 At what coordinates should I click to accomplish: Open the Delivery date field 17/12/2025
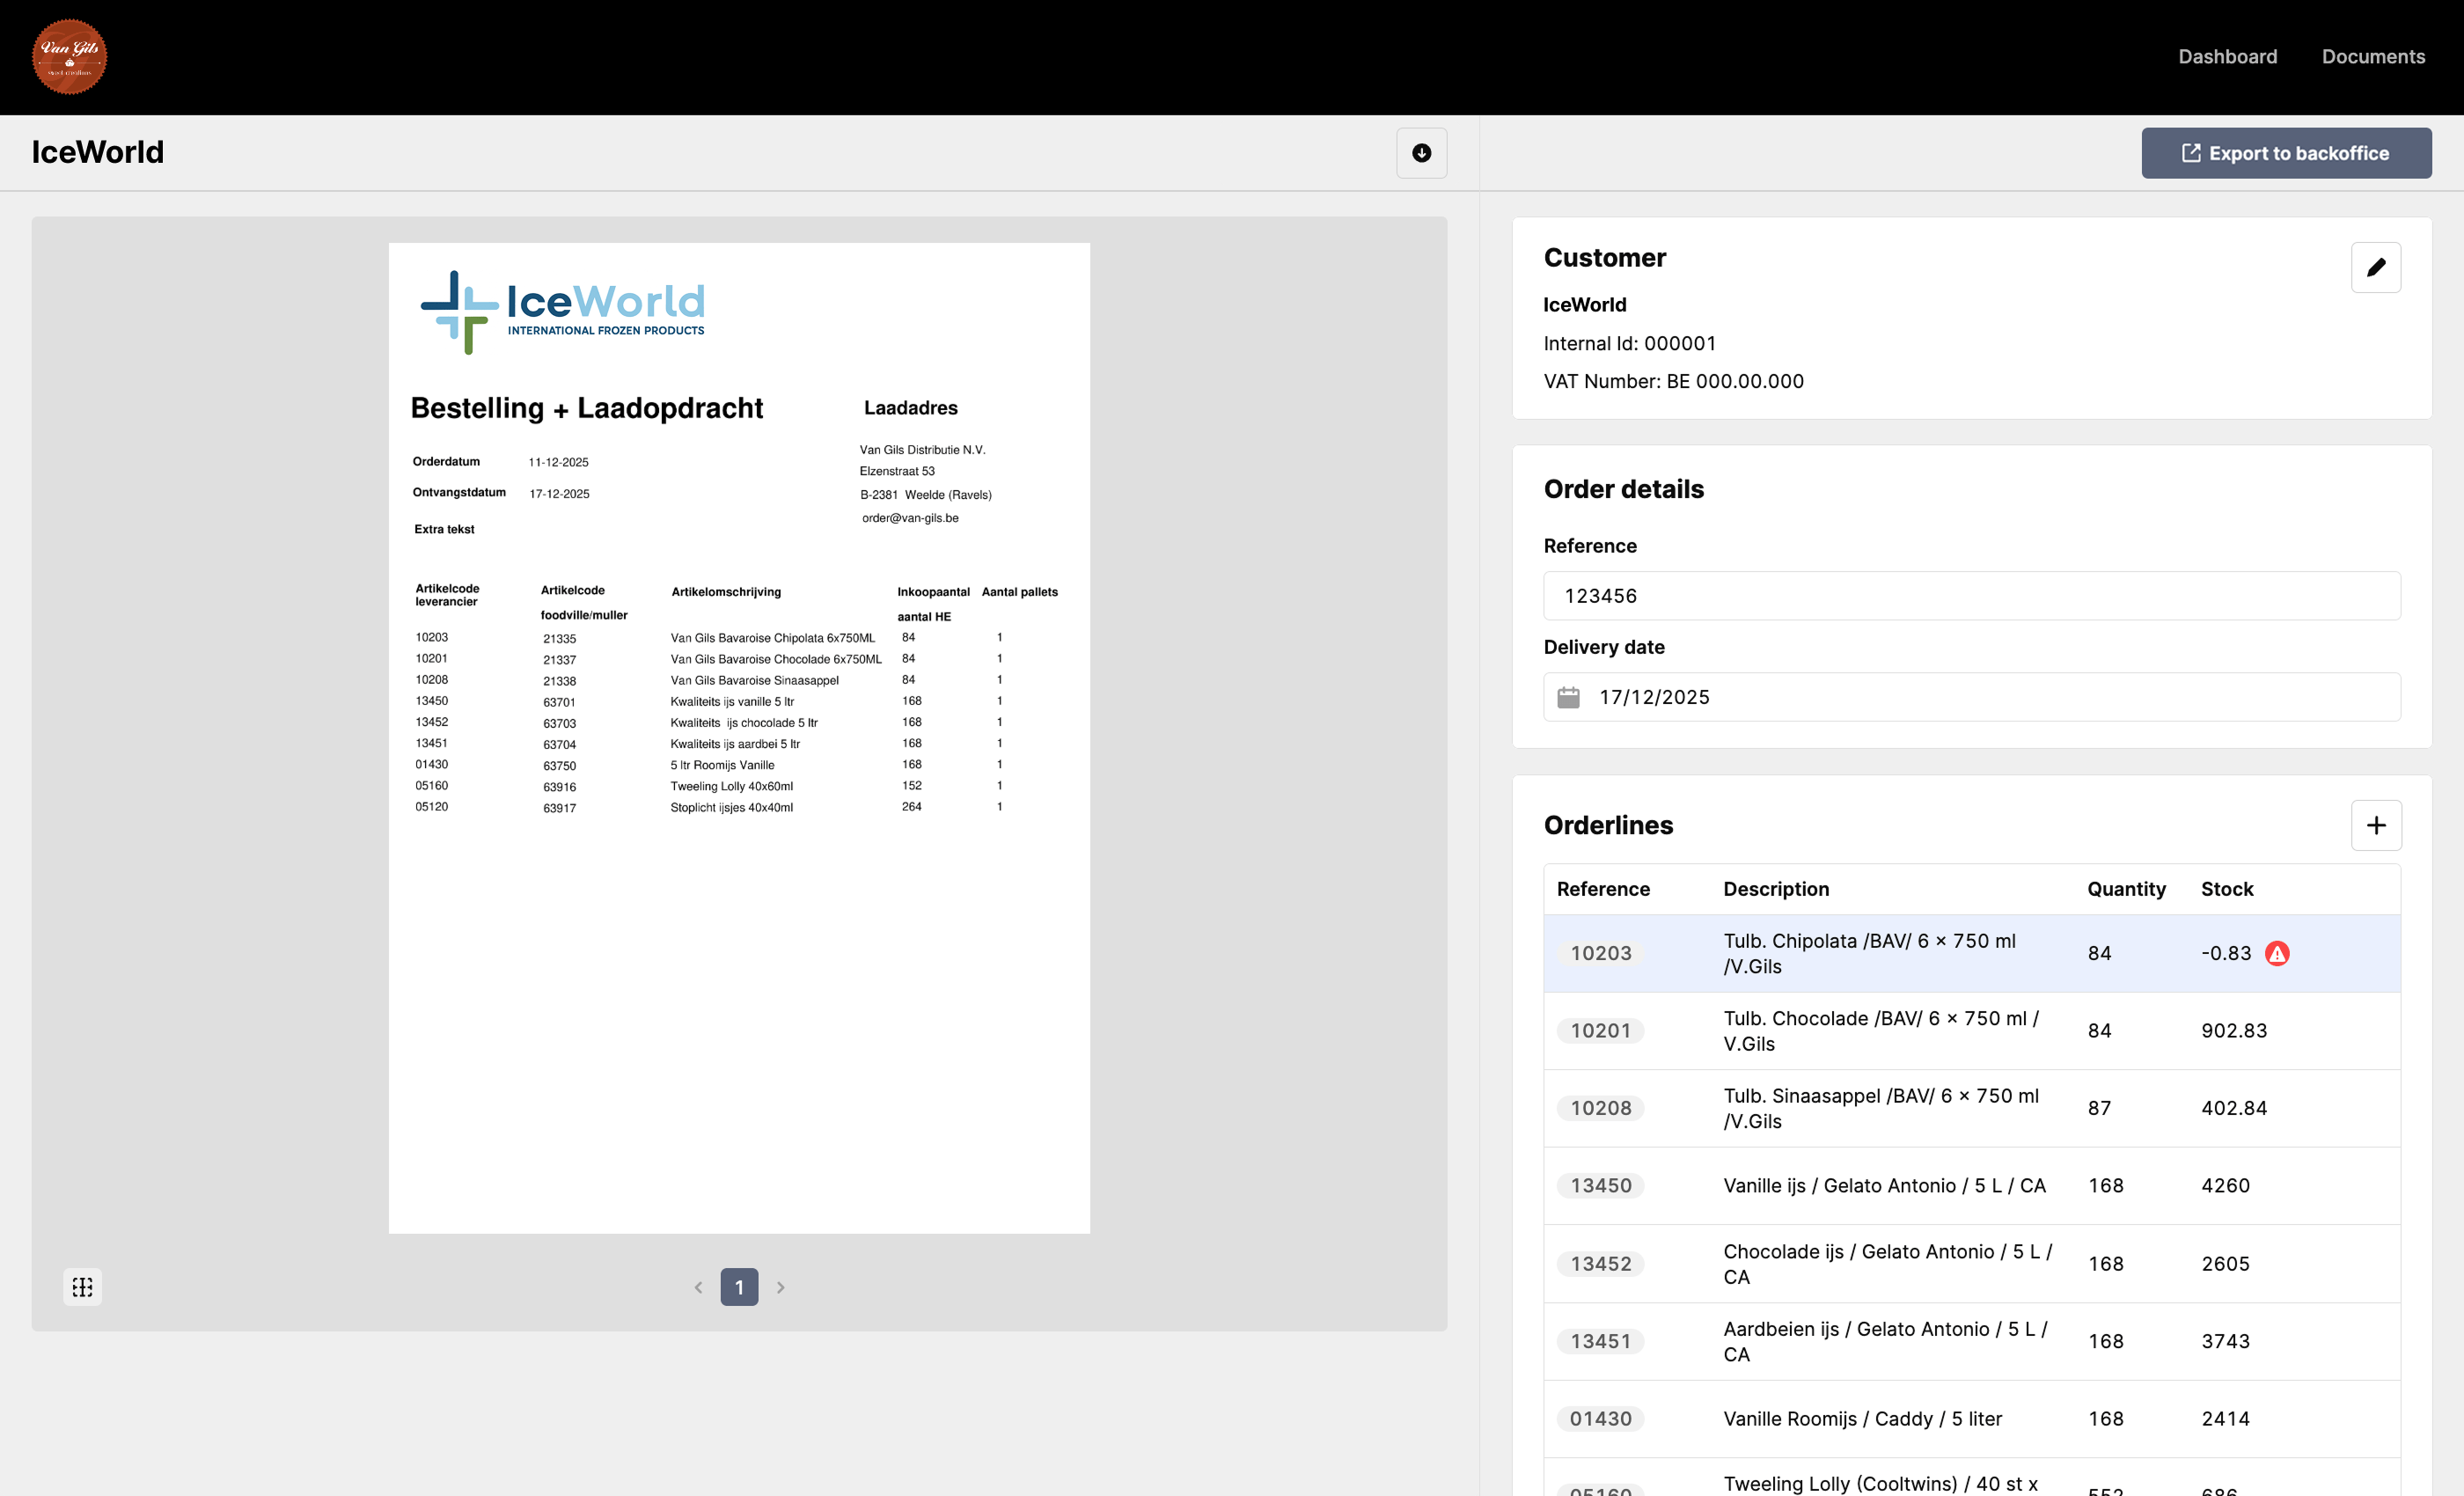click(1990, 697)
